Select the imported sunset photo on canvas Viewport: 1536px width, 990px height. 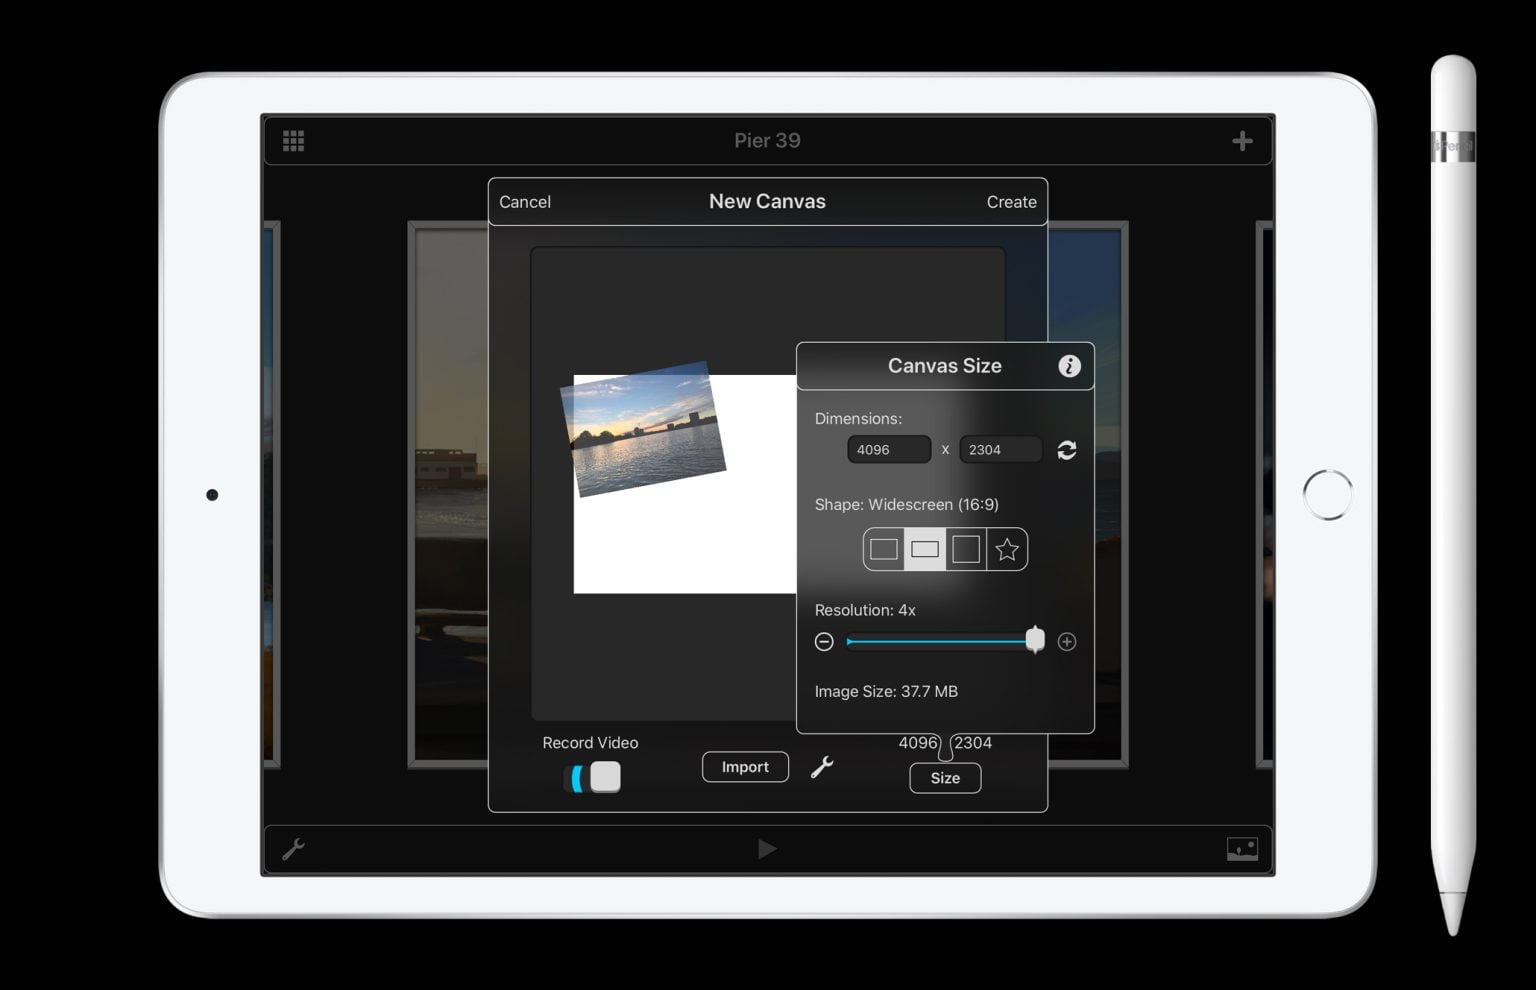(x=643, y=429)
